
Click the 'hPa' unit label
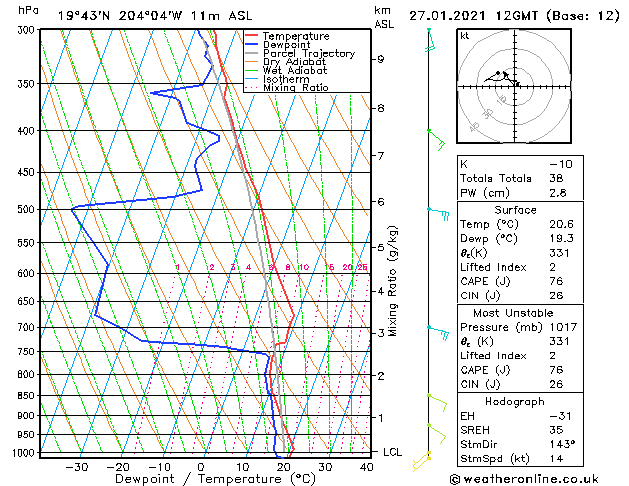28,10
